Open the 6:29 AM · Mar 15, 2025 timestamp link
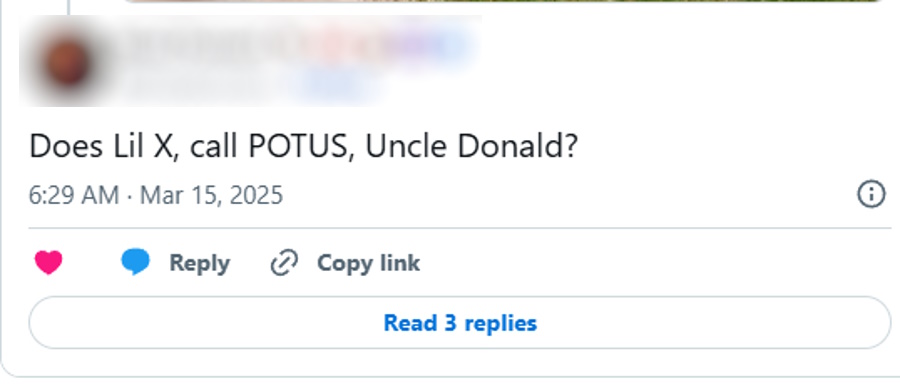This screenshot has width=900, height=386. [x=156, y=195]
